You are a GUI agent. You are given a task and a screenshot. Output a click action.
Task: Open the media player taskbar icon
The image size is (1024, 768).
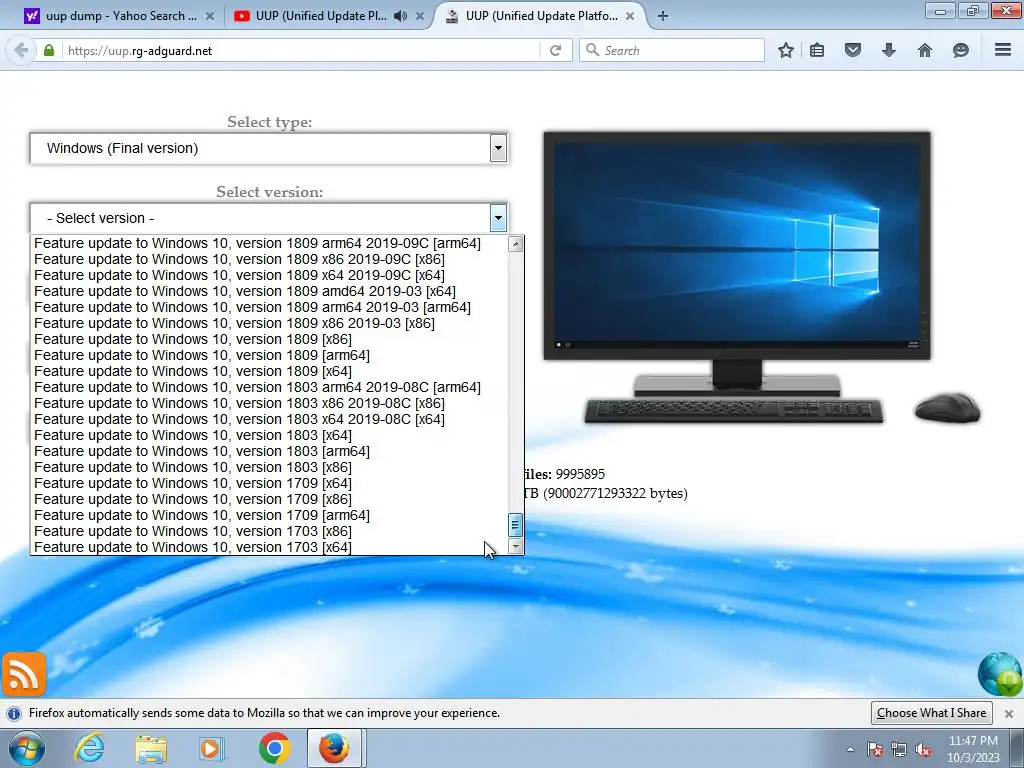[x=212, y=748]
